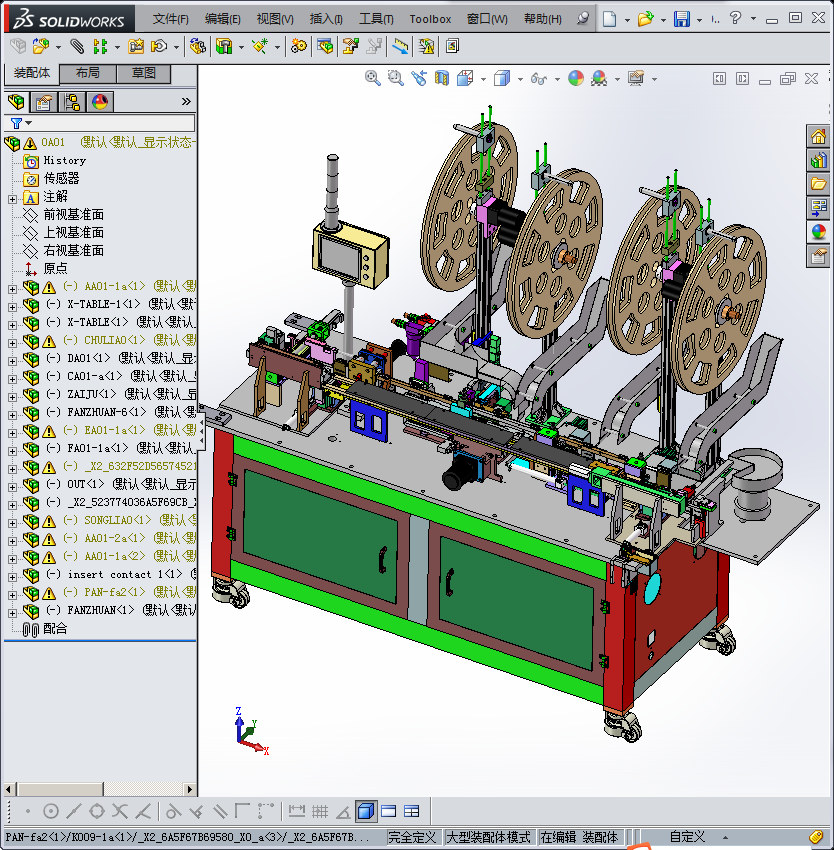
Task: Open the 工具(T) menu
Action: 376,19
